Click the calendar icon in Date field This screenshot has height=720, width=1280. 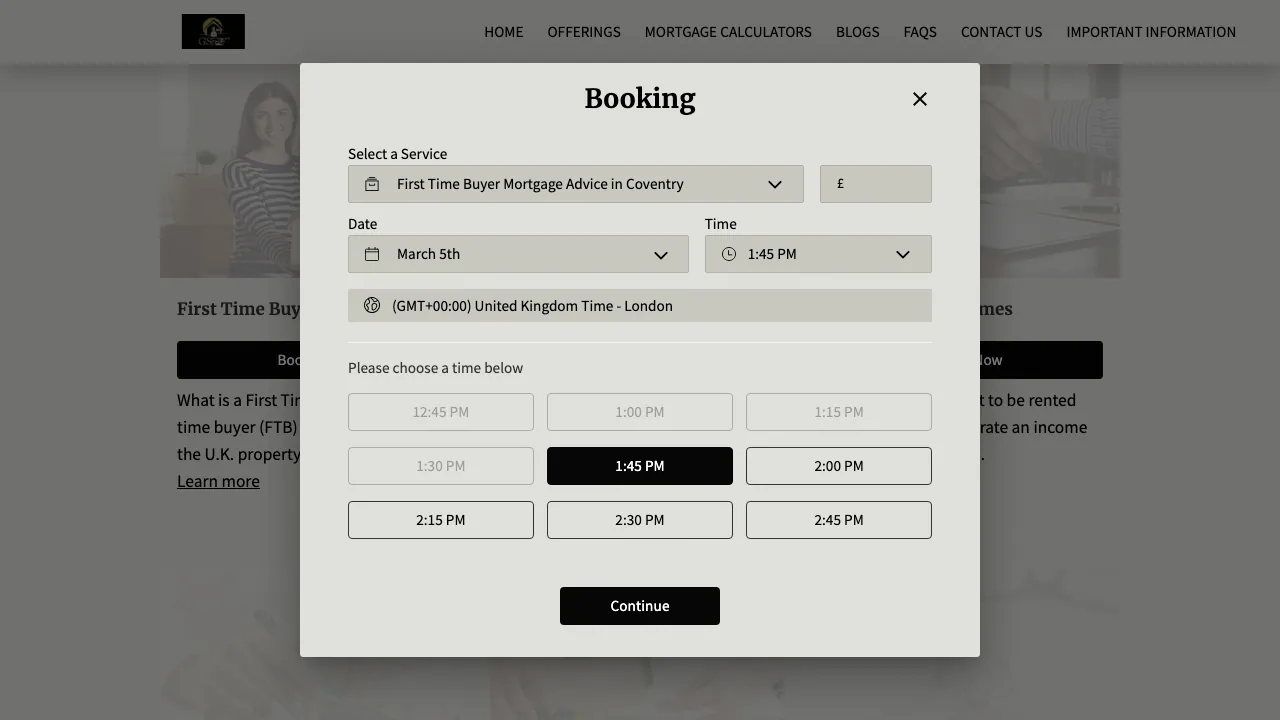point(372,254)
